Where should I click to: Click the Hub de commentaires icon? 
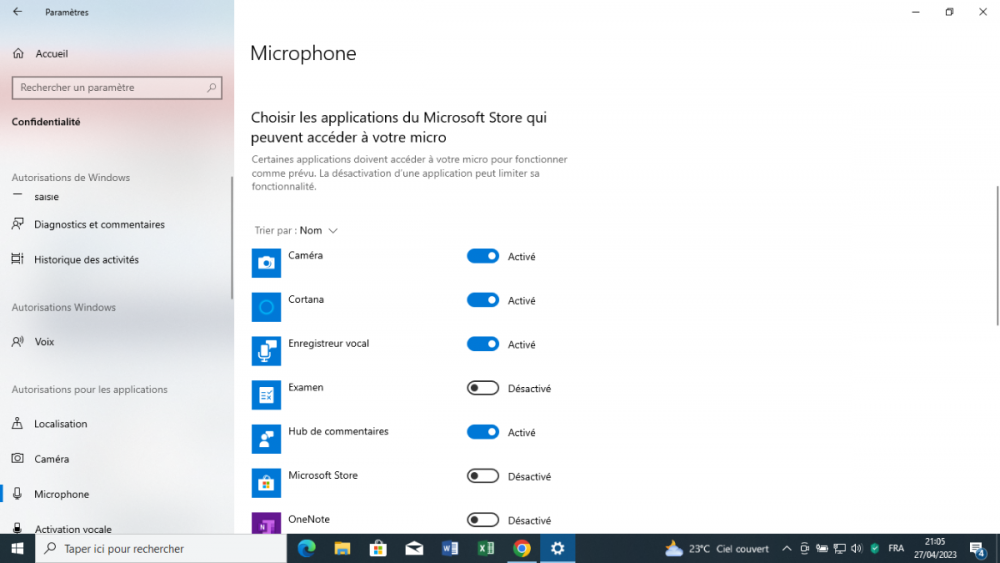[x=266, y=439]
